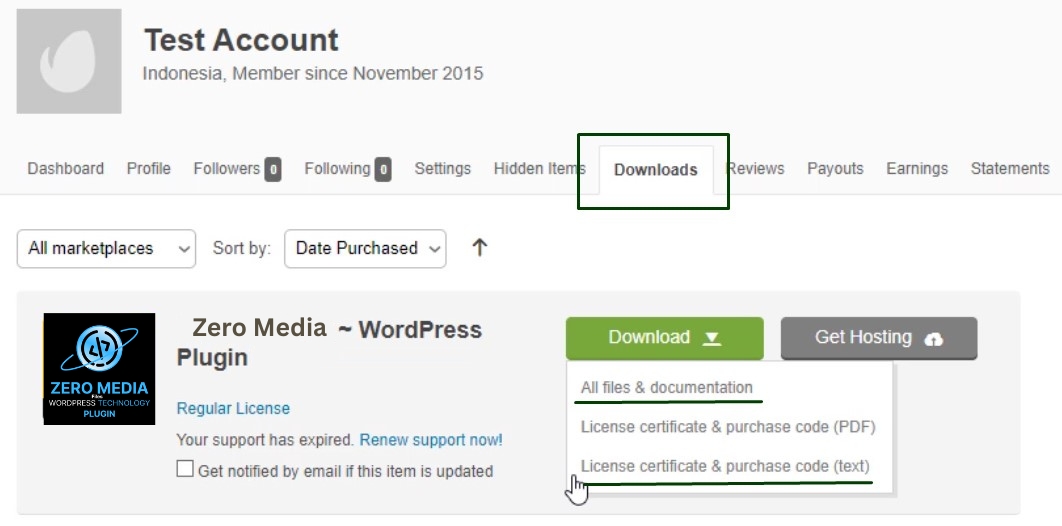
Task: Open the Following tab
Action: (347, 169)
